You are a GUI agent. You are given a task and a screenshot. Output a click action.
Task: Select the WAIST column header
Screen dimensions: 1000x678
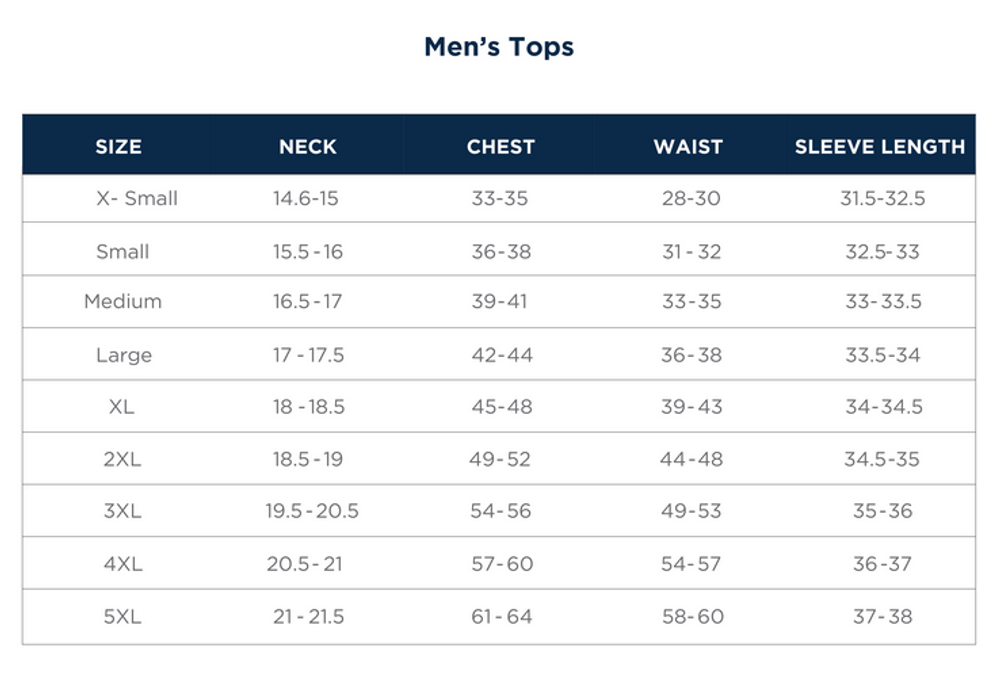[688, 147]
